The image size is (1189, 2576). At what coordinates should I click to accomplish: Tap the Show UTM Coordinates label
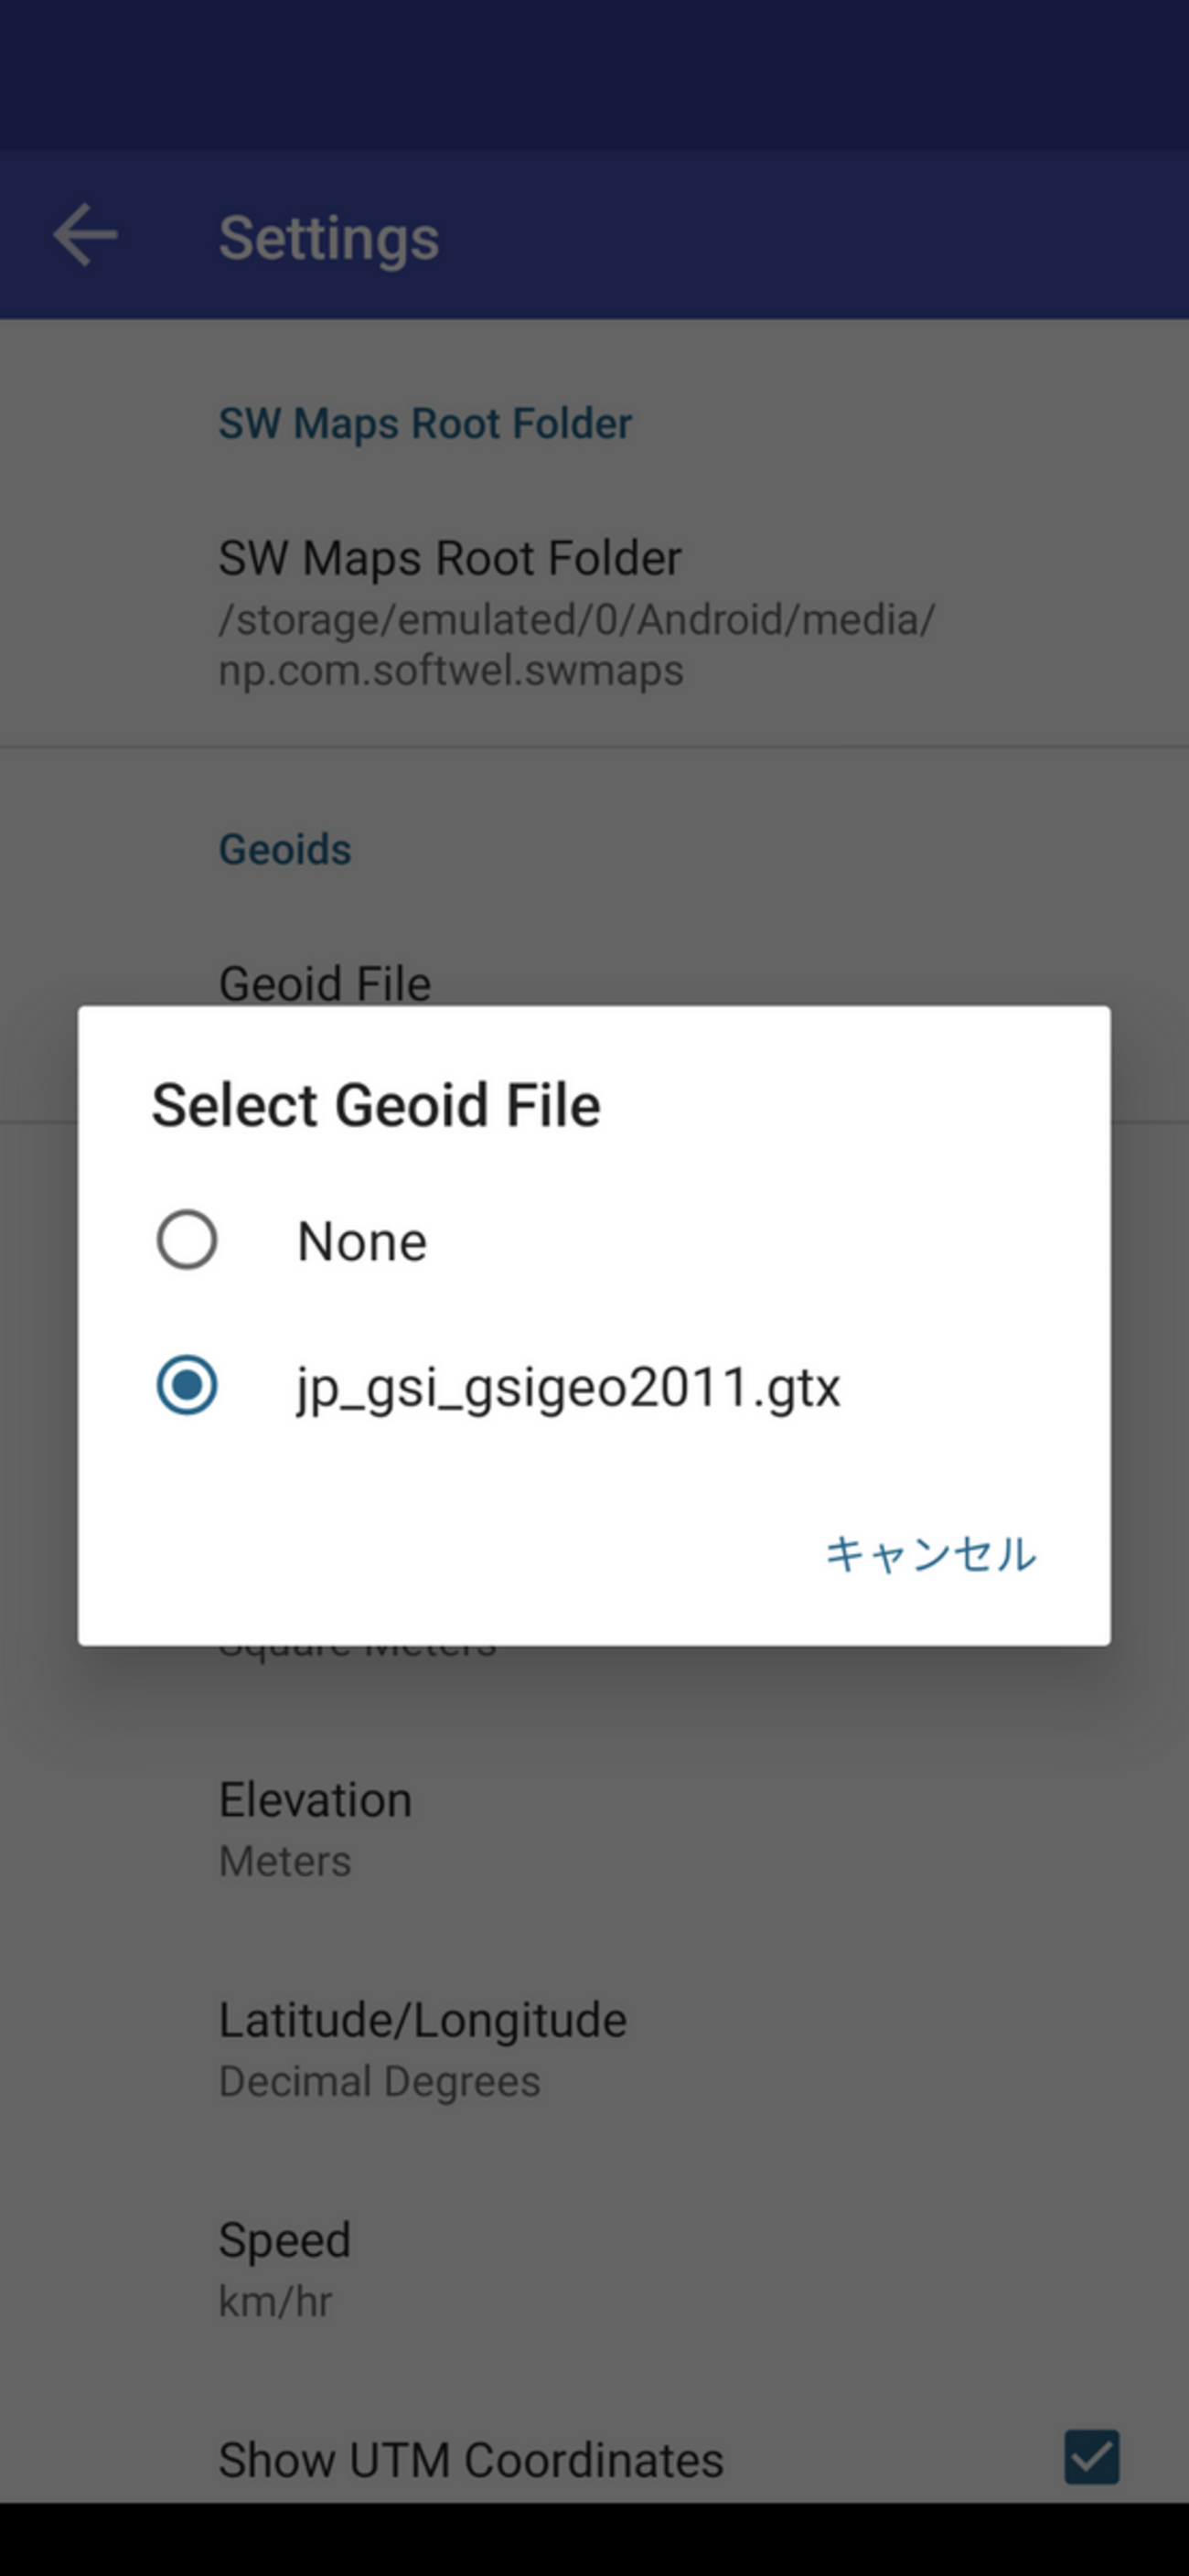(470, 2460)
